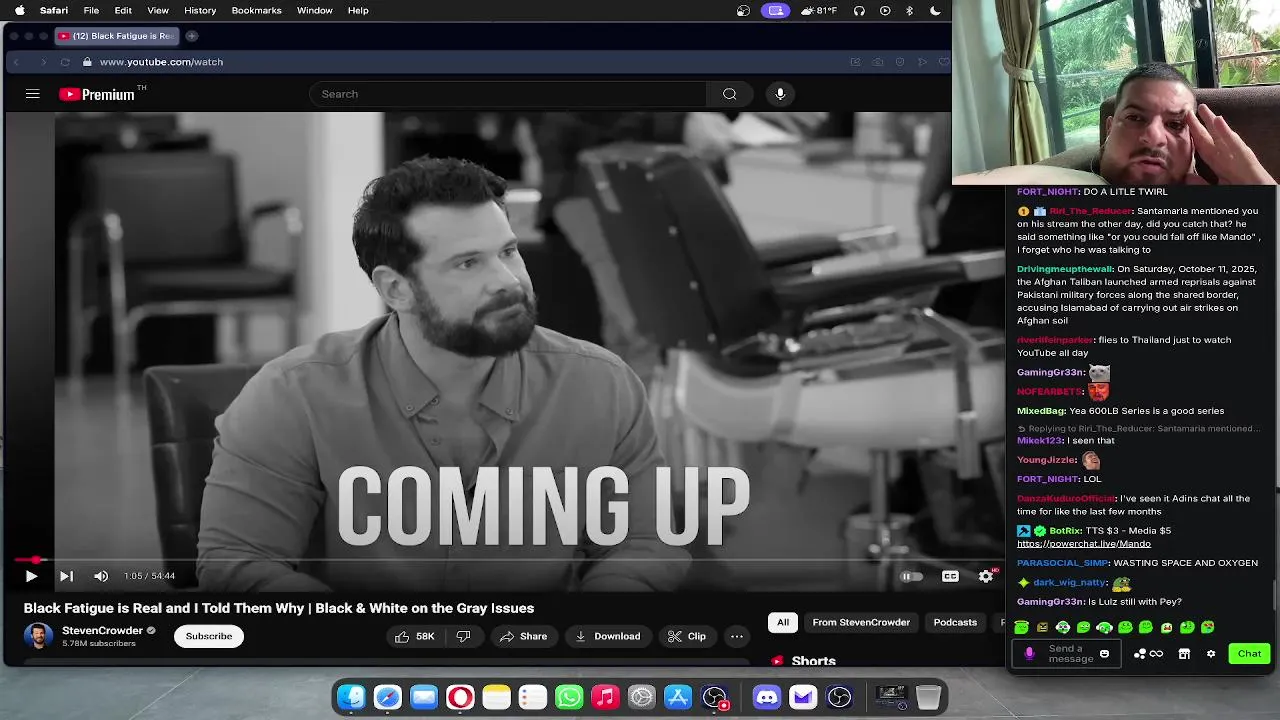Select the Podcasts filter chip

click(x=955, y=622)
